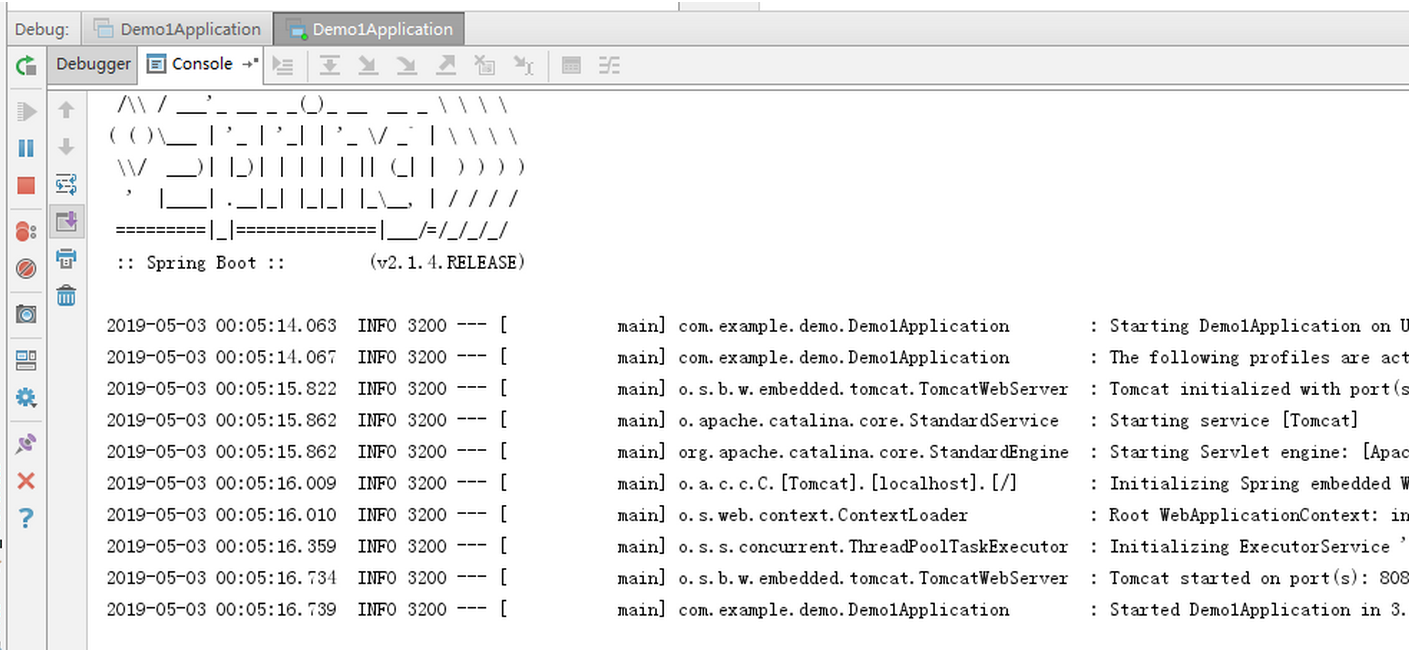Click 'o.s.s.concurrent.ThreadPoolTaskExecutor' logger name
Viewport: 1425px width, 652px height.
873,547
